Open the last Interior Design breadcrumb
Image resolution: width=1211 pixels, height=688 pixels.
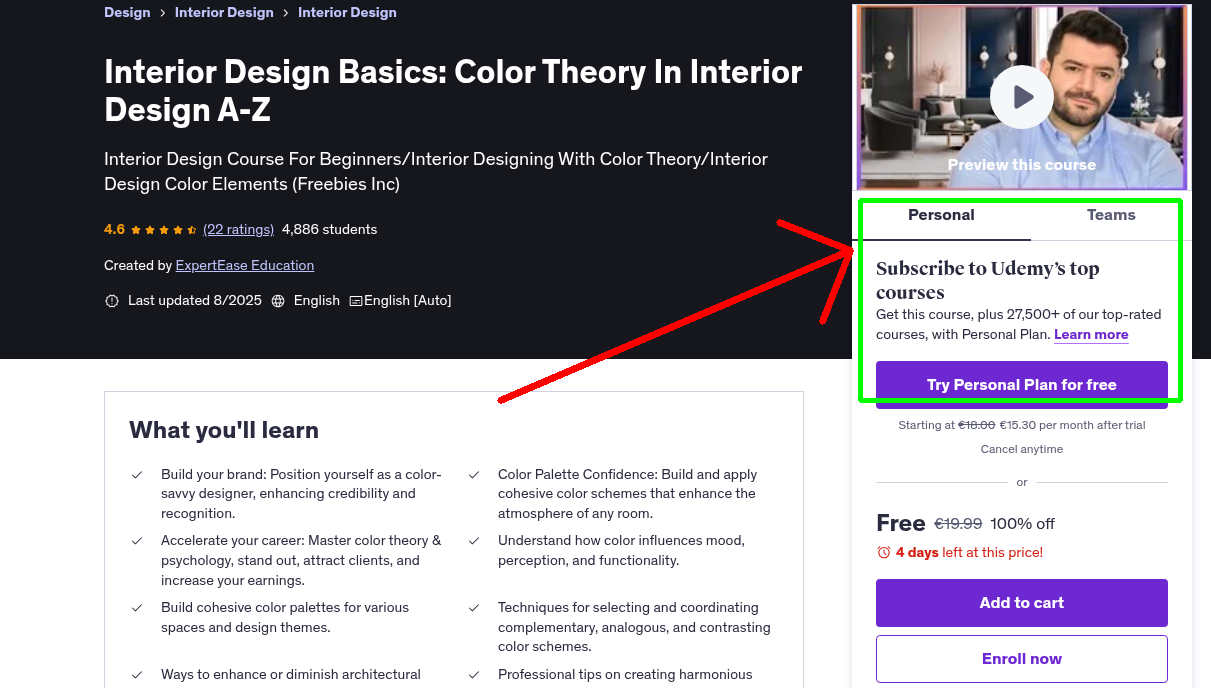tap(347, 13)
